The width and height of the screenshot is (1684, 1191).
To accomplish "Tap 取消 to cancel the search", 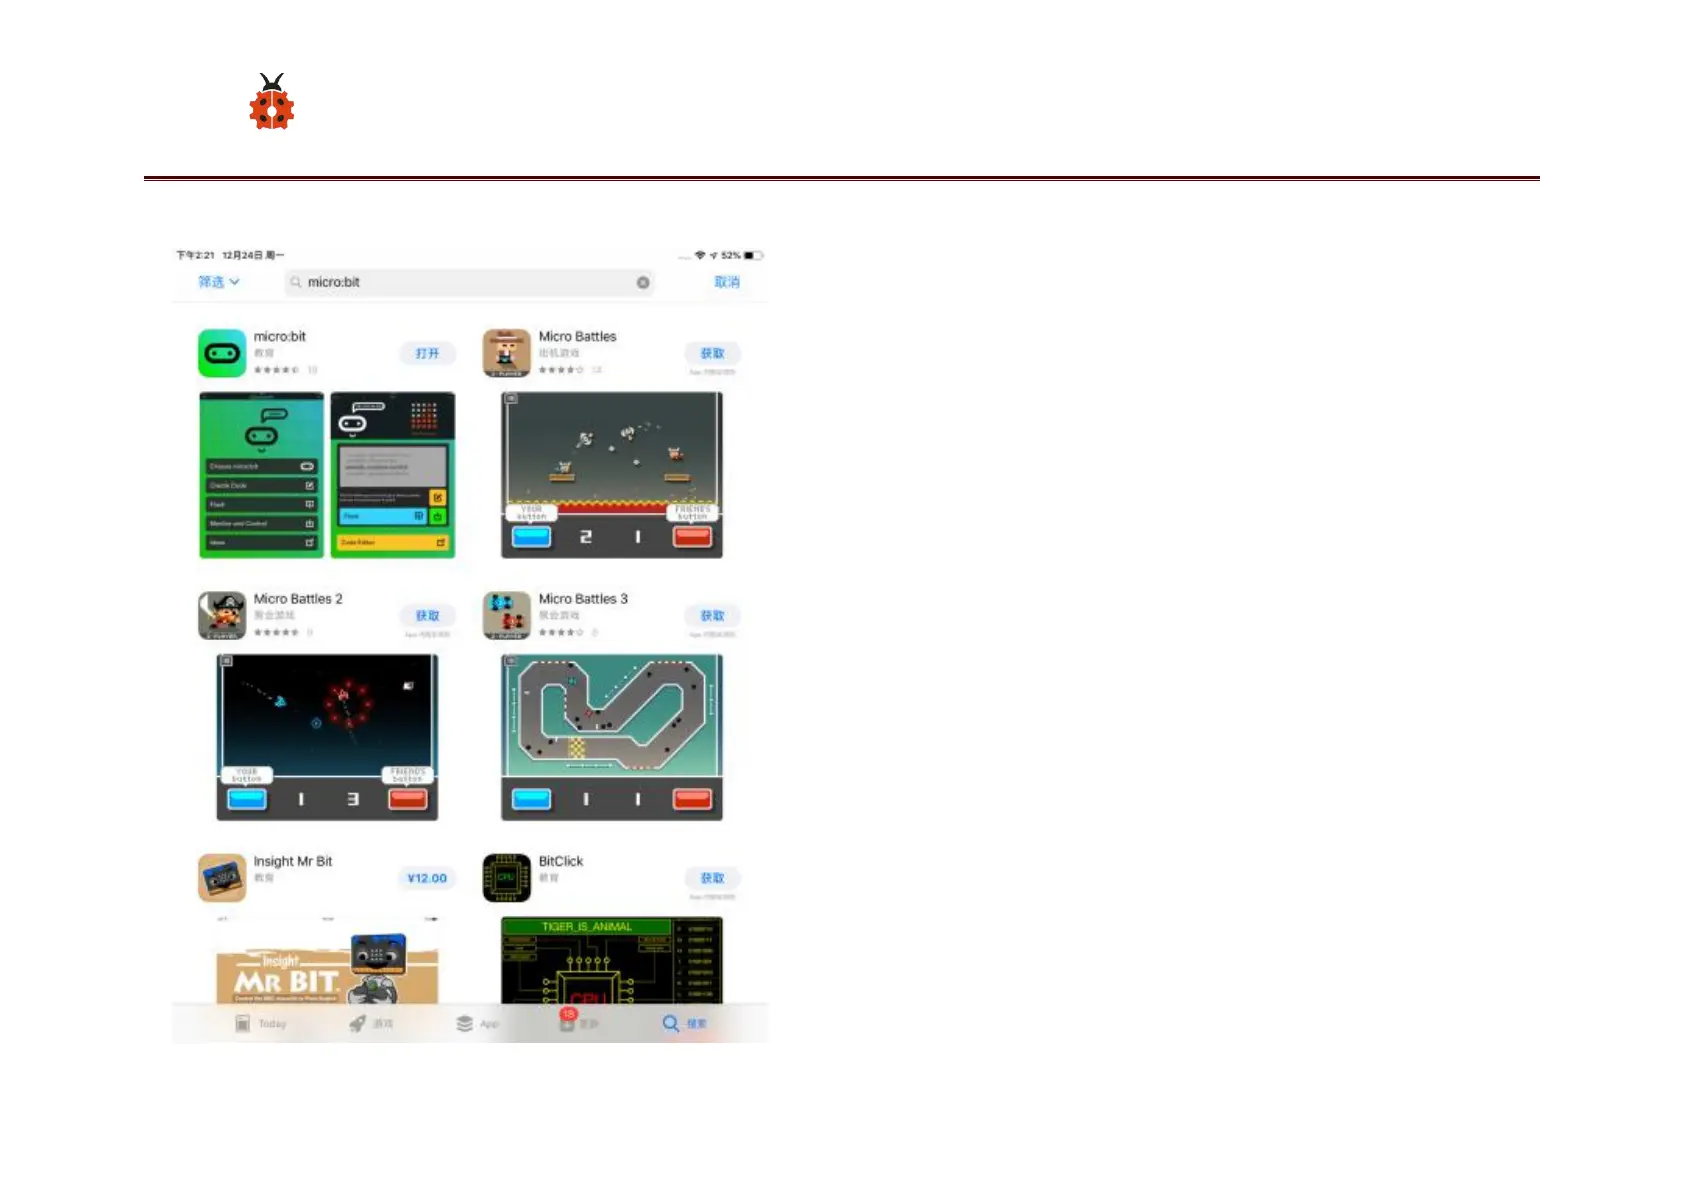I will click(727, 282).
